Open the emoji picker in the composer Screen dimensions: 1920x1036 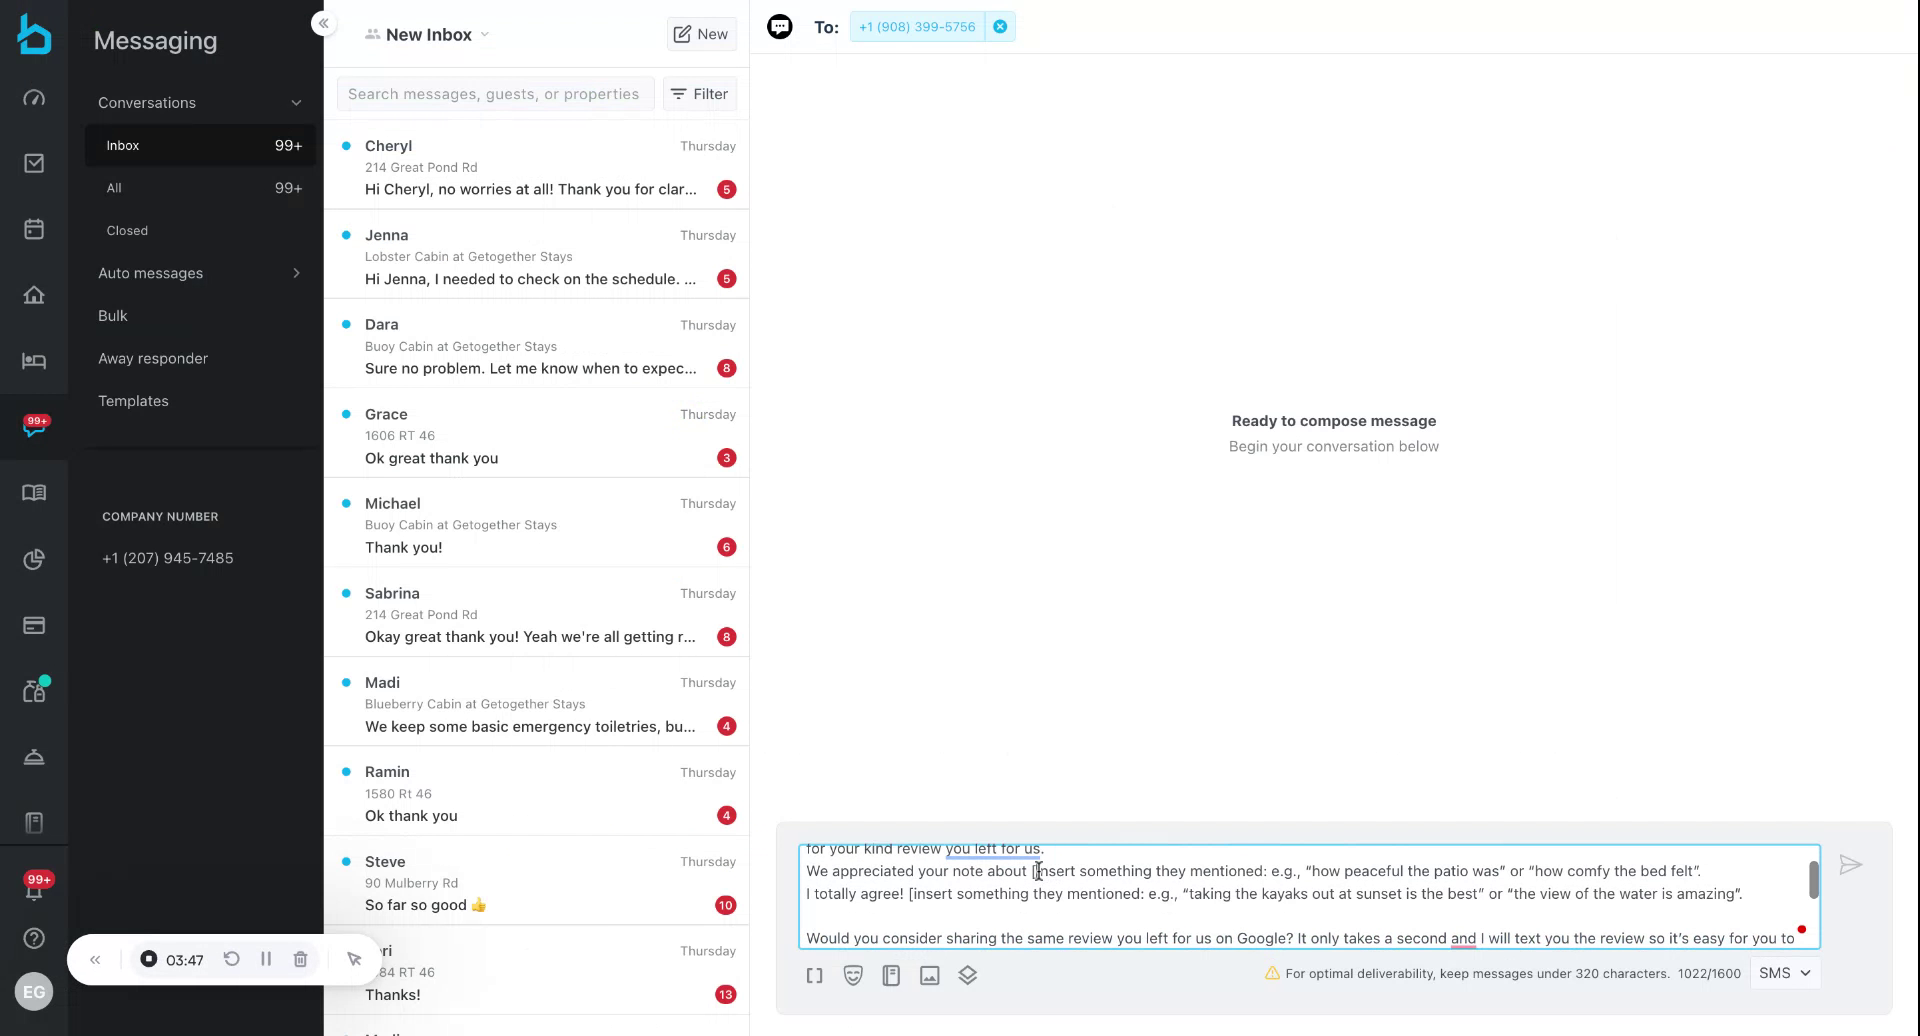tap(852, 975)
